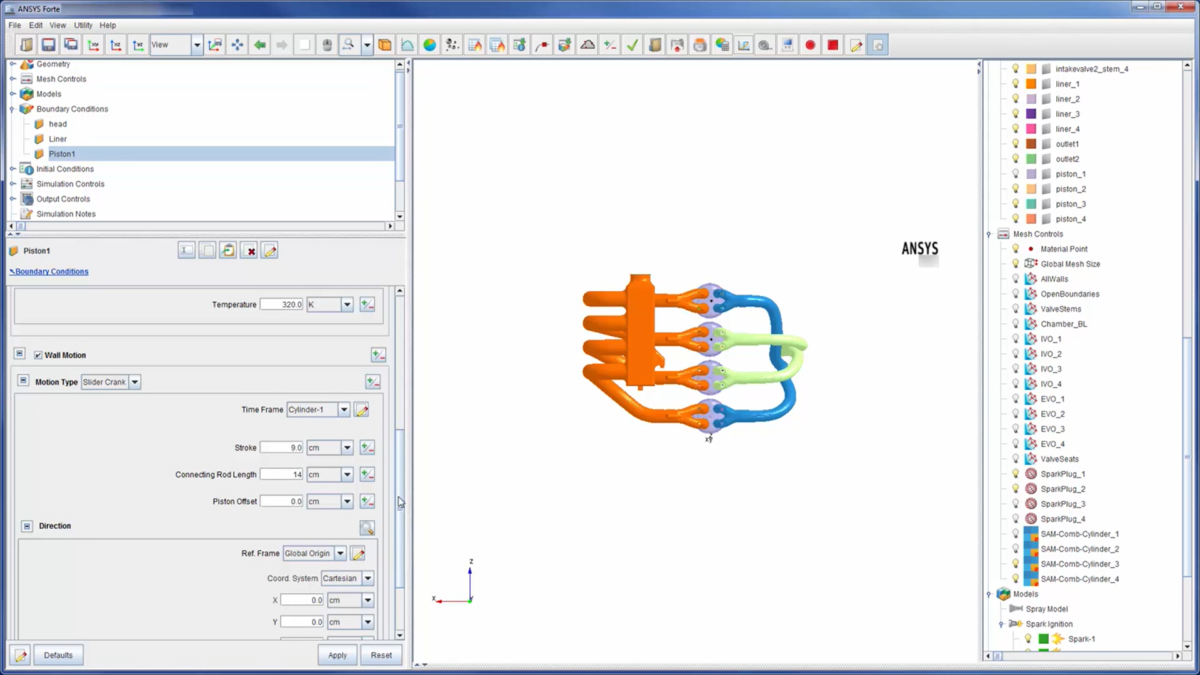Open the Edit menu
The image size is (1200, 675).
click(36, 25)
